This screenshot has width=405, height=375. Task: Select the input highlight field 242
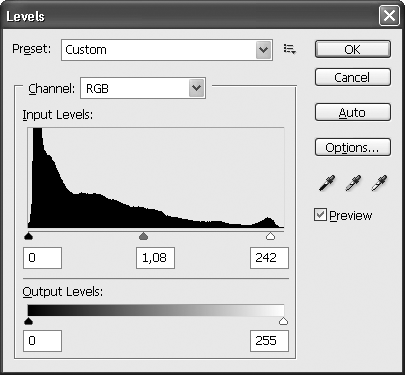[x=269, y=258]
